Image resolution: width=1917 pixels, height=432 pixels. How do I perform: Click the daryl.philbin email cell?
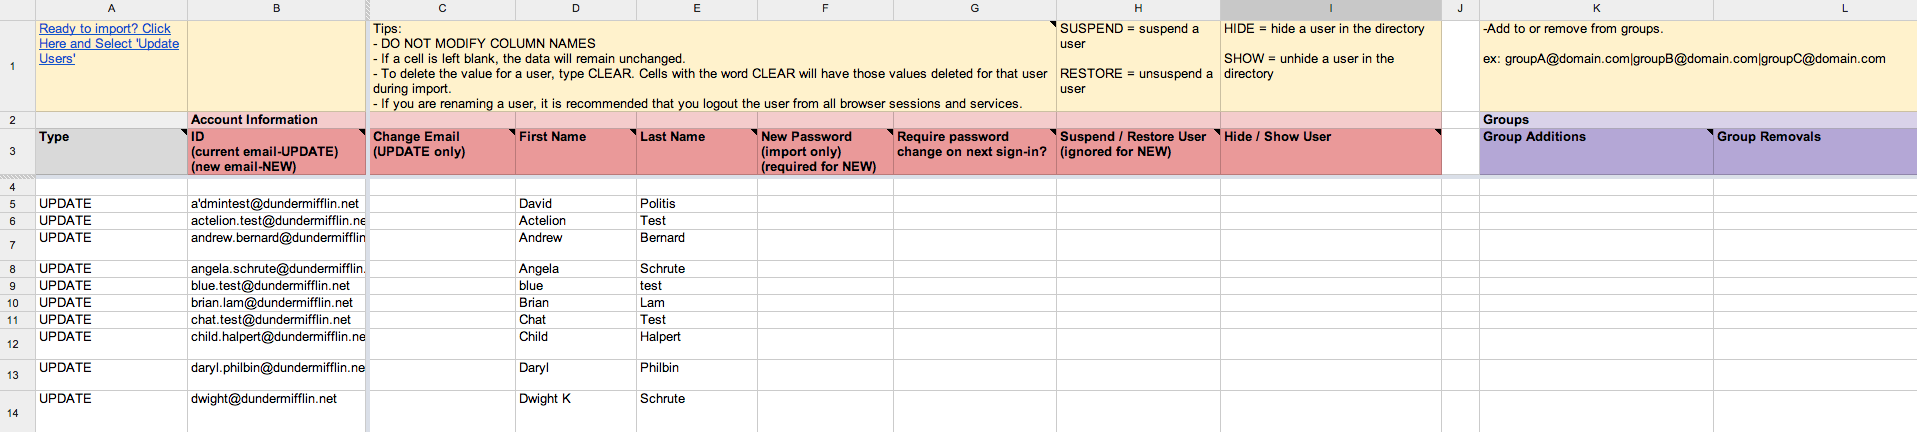coord(277,375)
